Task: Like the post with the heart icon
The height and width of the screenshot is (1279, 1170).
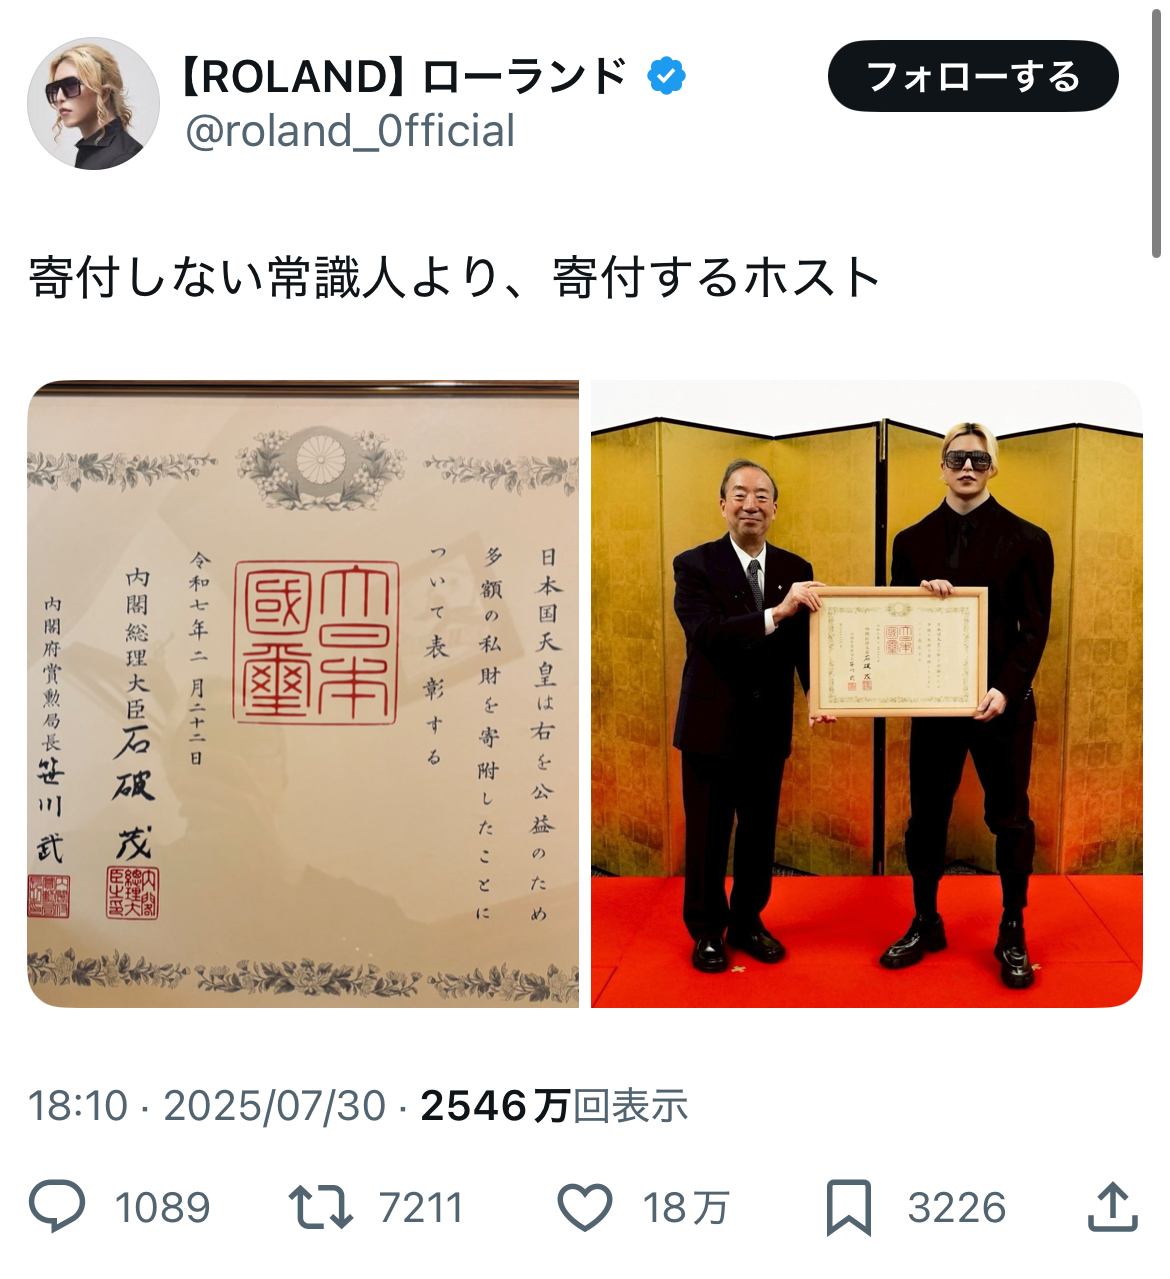Action: click(584, 1207)
